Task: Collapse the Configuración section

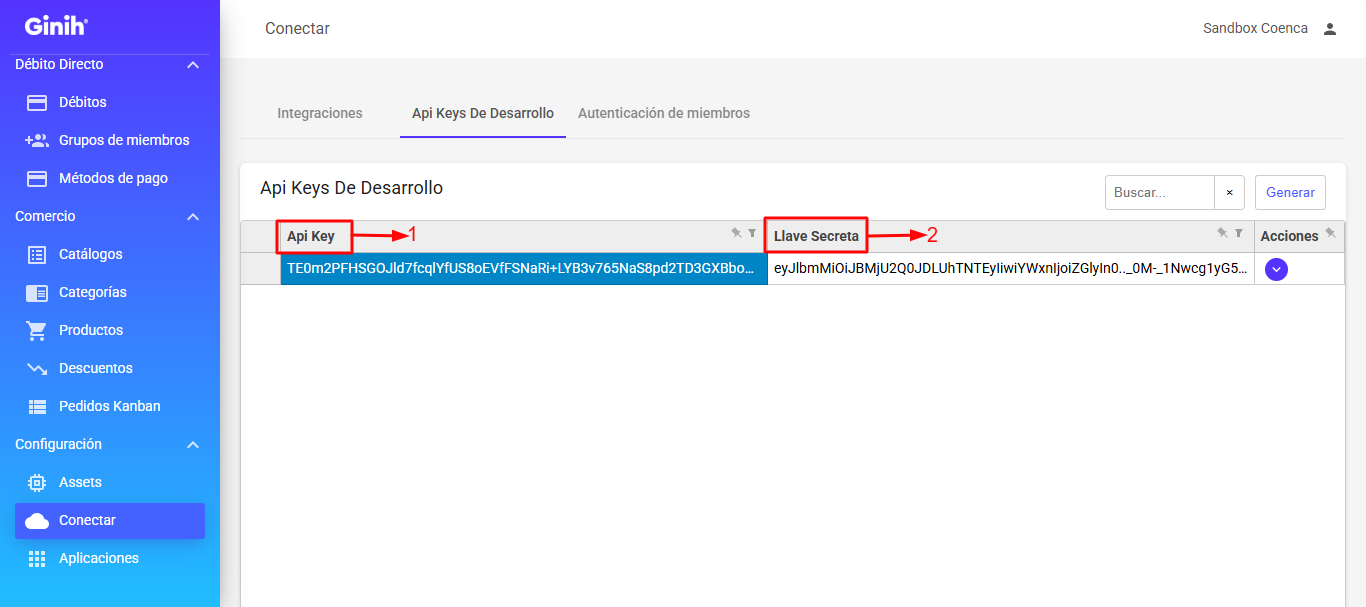Action: point(194,445)
